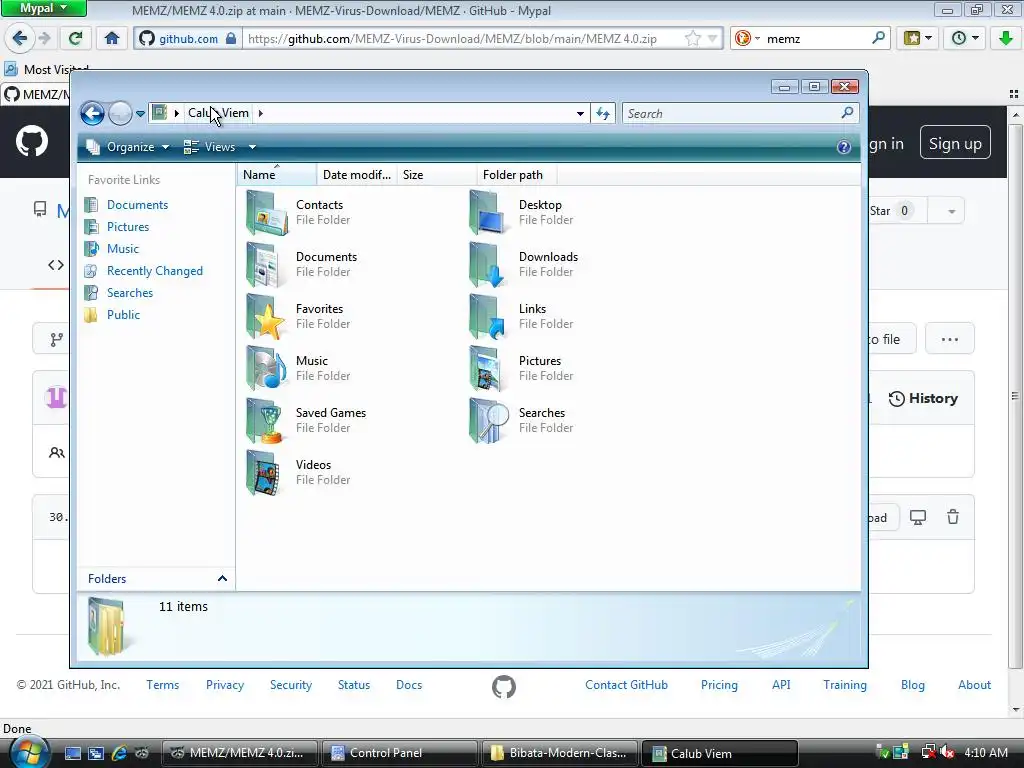Click the Mypal URL address field
Screen dimensions: 1024x768
(464, 39)
